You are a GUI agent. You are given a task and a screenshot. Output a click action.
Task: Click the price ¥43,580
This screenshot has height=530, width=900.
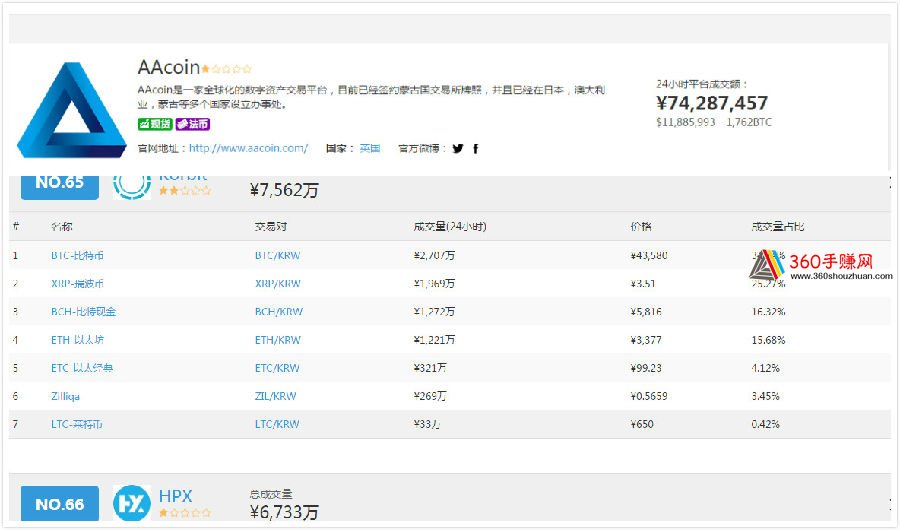click(649, 256)
